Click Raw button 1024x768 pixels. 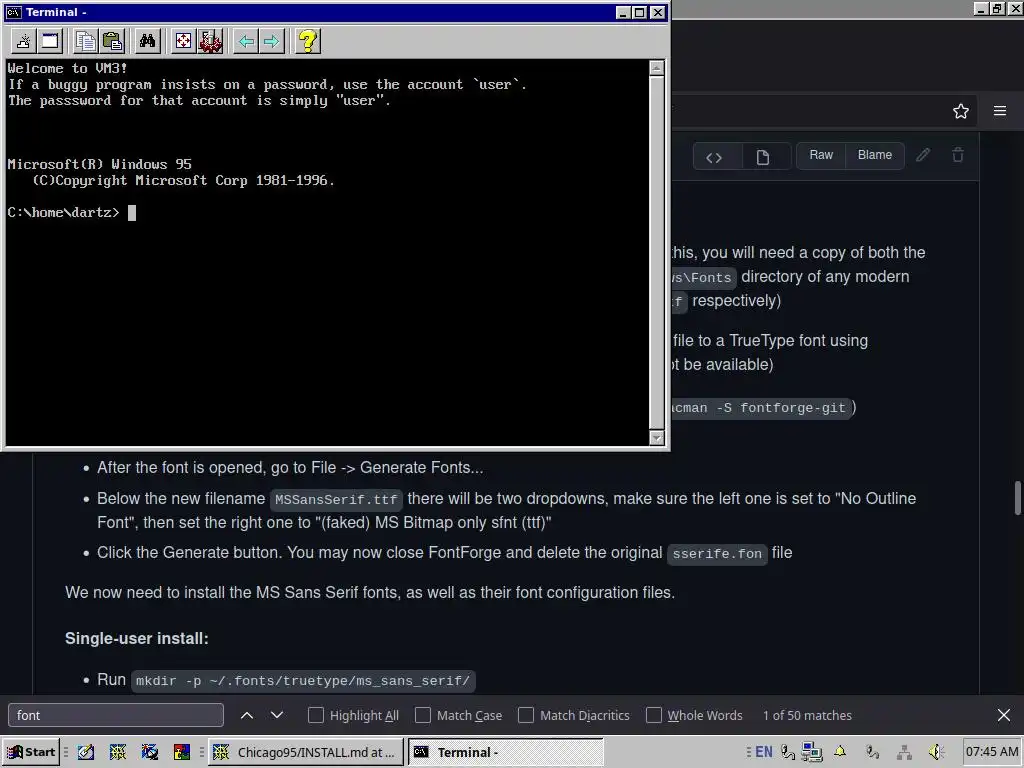821,155
